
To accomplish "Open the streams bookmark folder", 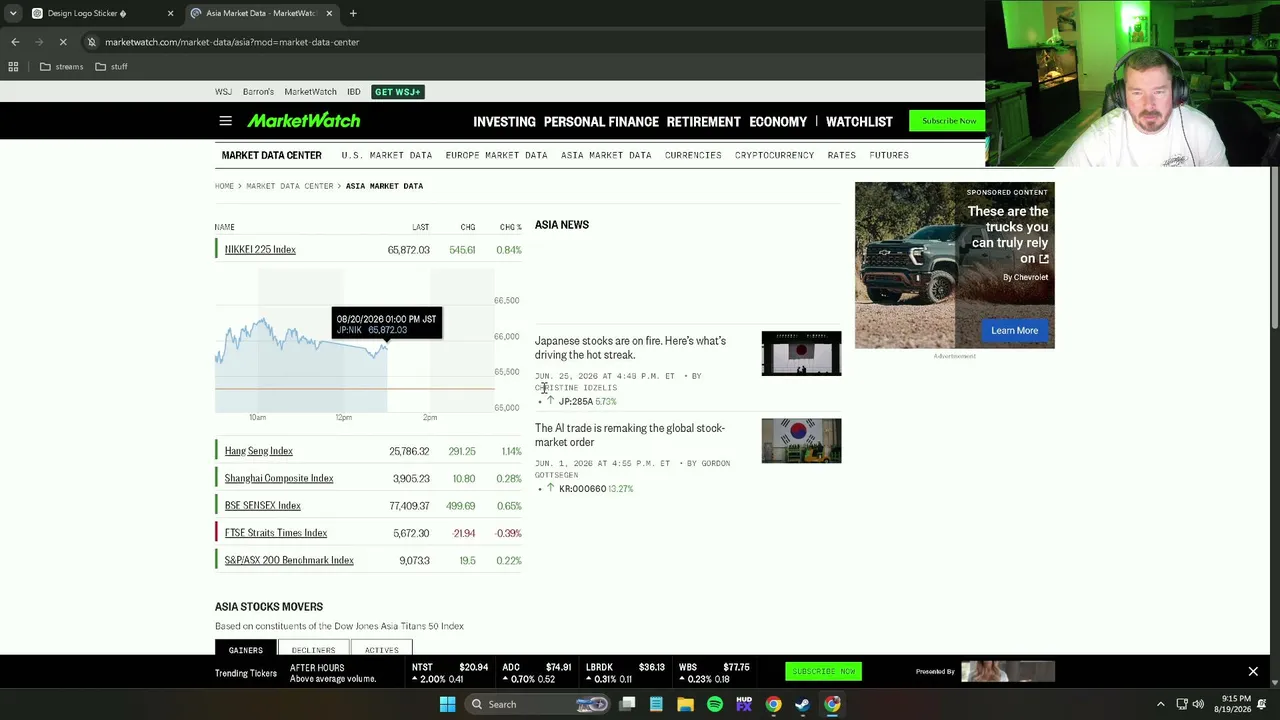I will pos(61,67).
